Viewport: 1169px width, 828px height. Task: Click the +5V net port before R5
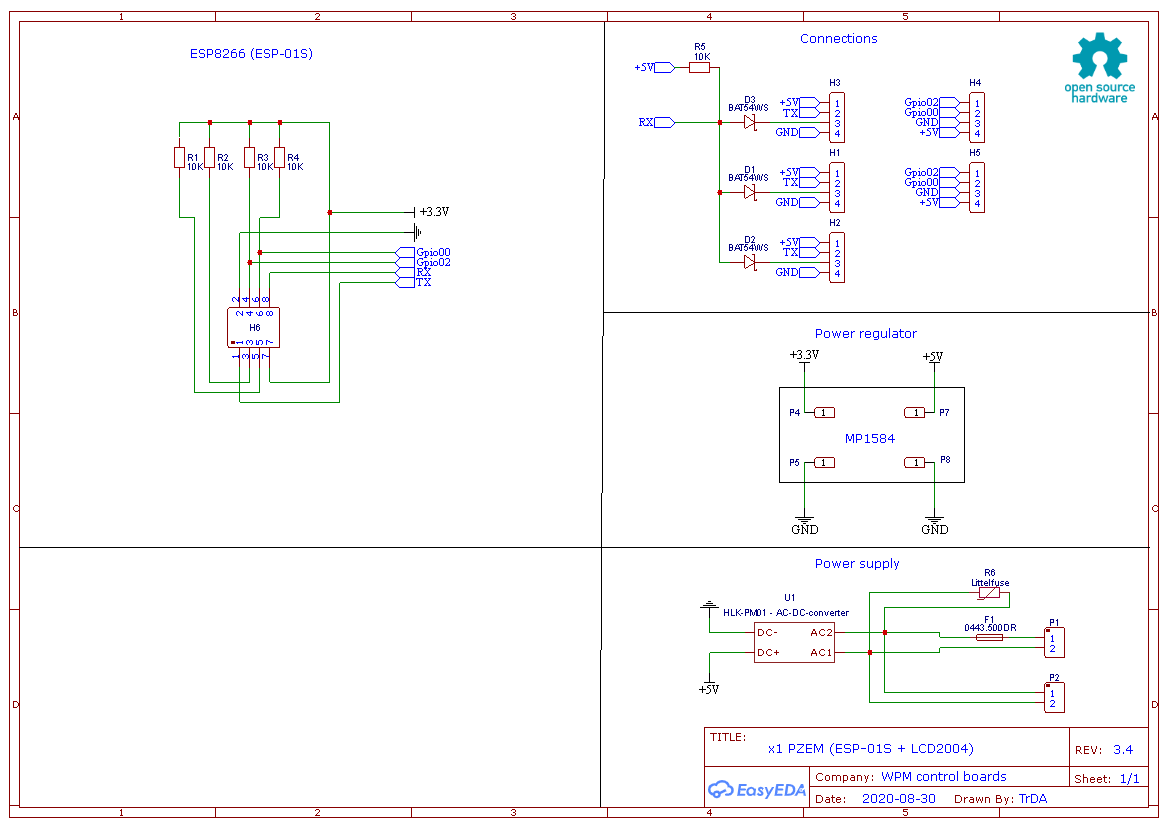(655, 67)
